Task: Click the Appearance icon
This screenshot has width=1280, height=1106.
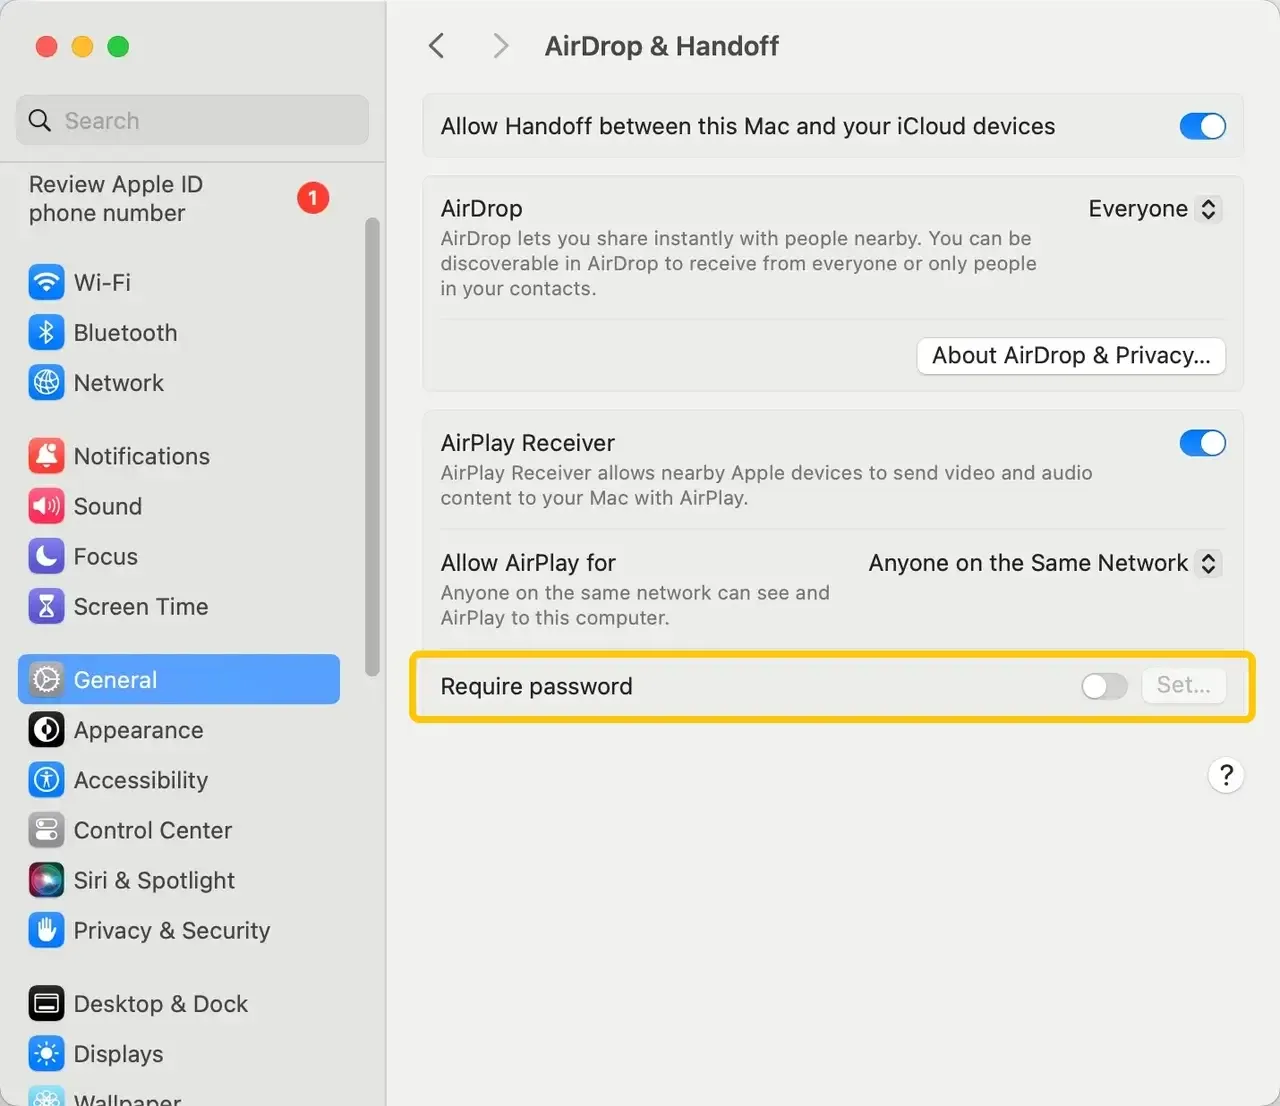Action: (46, 730)
